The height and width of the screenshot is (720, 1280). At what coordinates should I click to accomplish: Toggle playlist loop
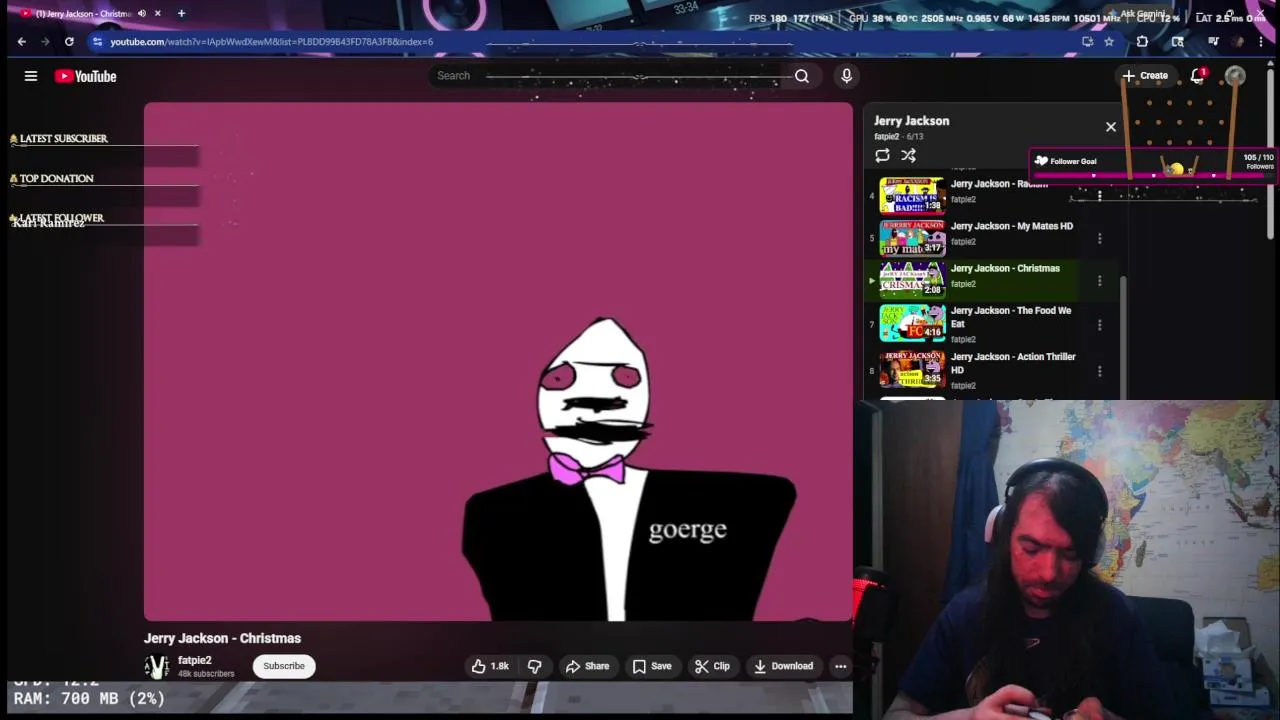(882, 155)
